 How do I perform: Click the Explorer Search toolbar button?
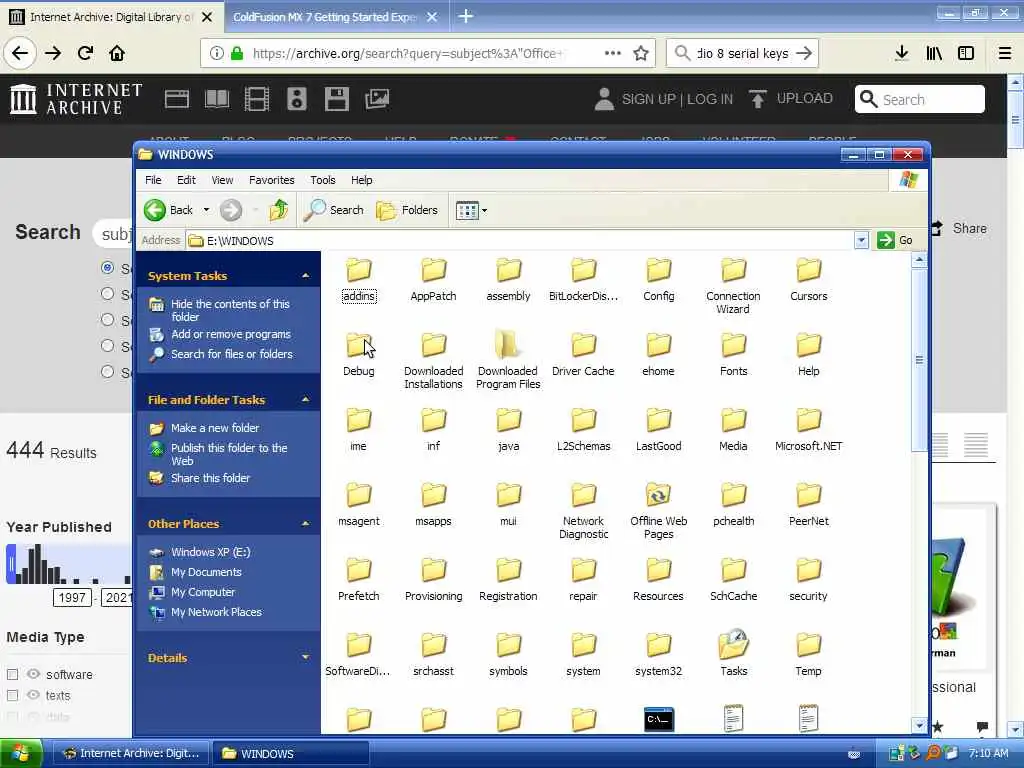pyautogui.click(x=334, y=210)
